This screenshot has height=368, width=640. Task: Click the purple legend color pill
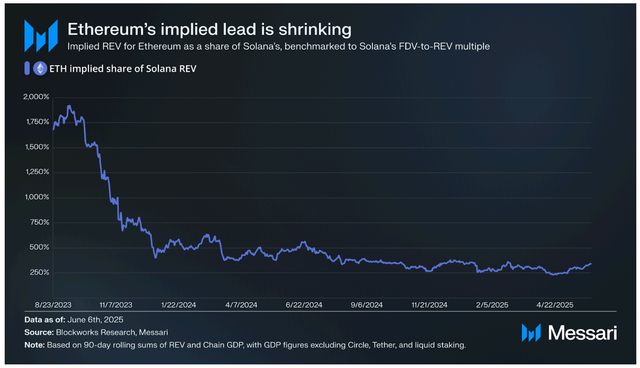click(27, 69)
